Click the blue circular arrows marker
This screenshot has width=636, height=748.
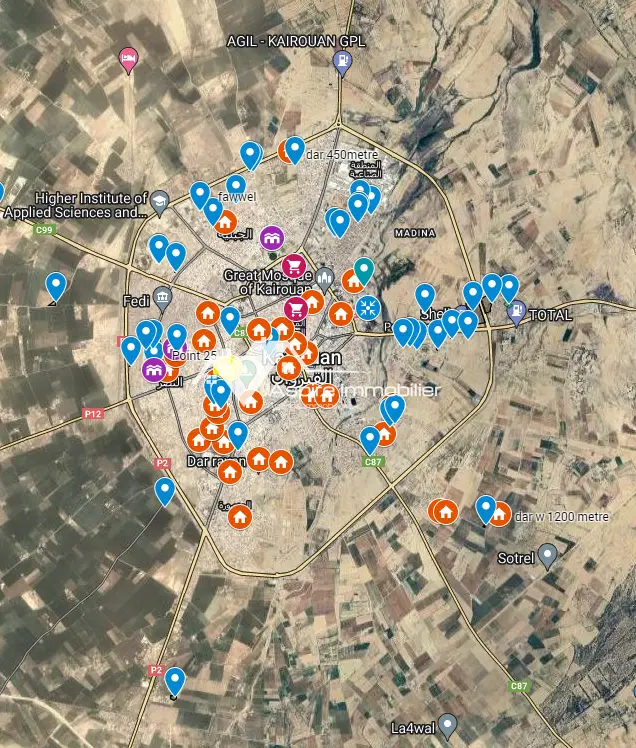pos(368,306)
